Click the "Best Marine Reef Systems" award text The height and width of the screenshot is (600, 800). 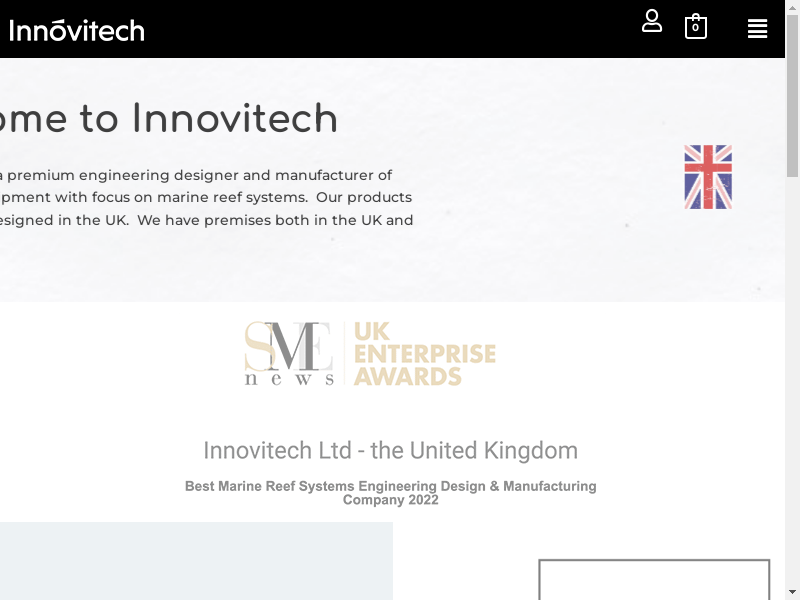pos(390,493)
